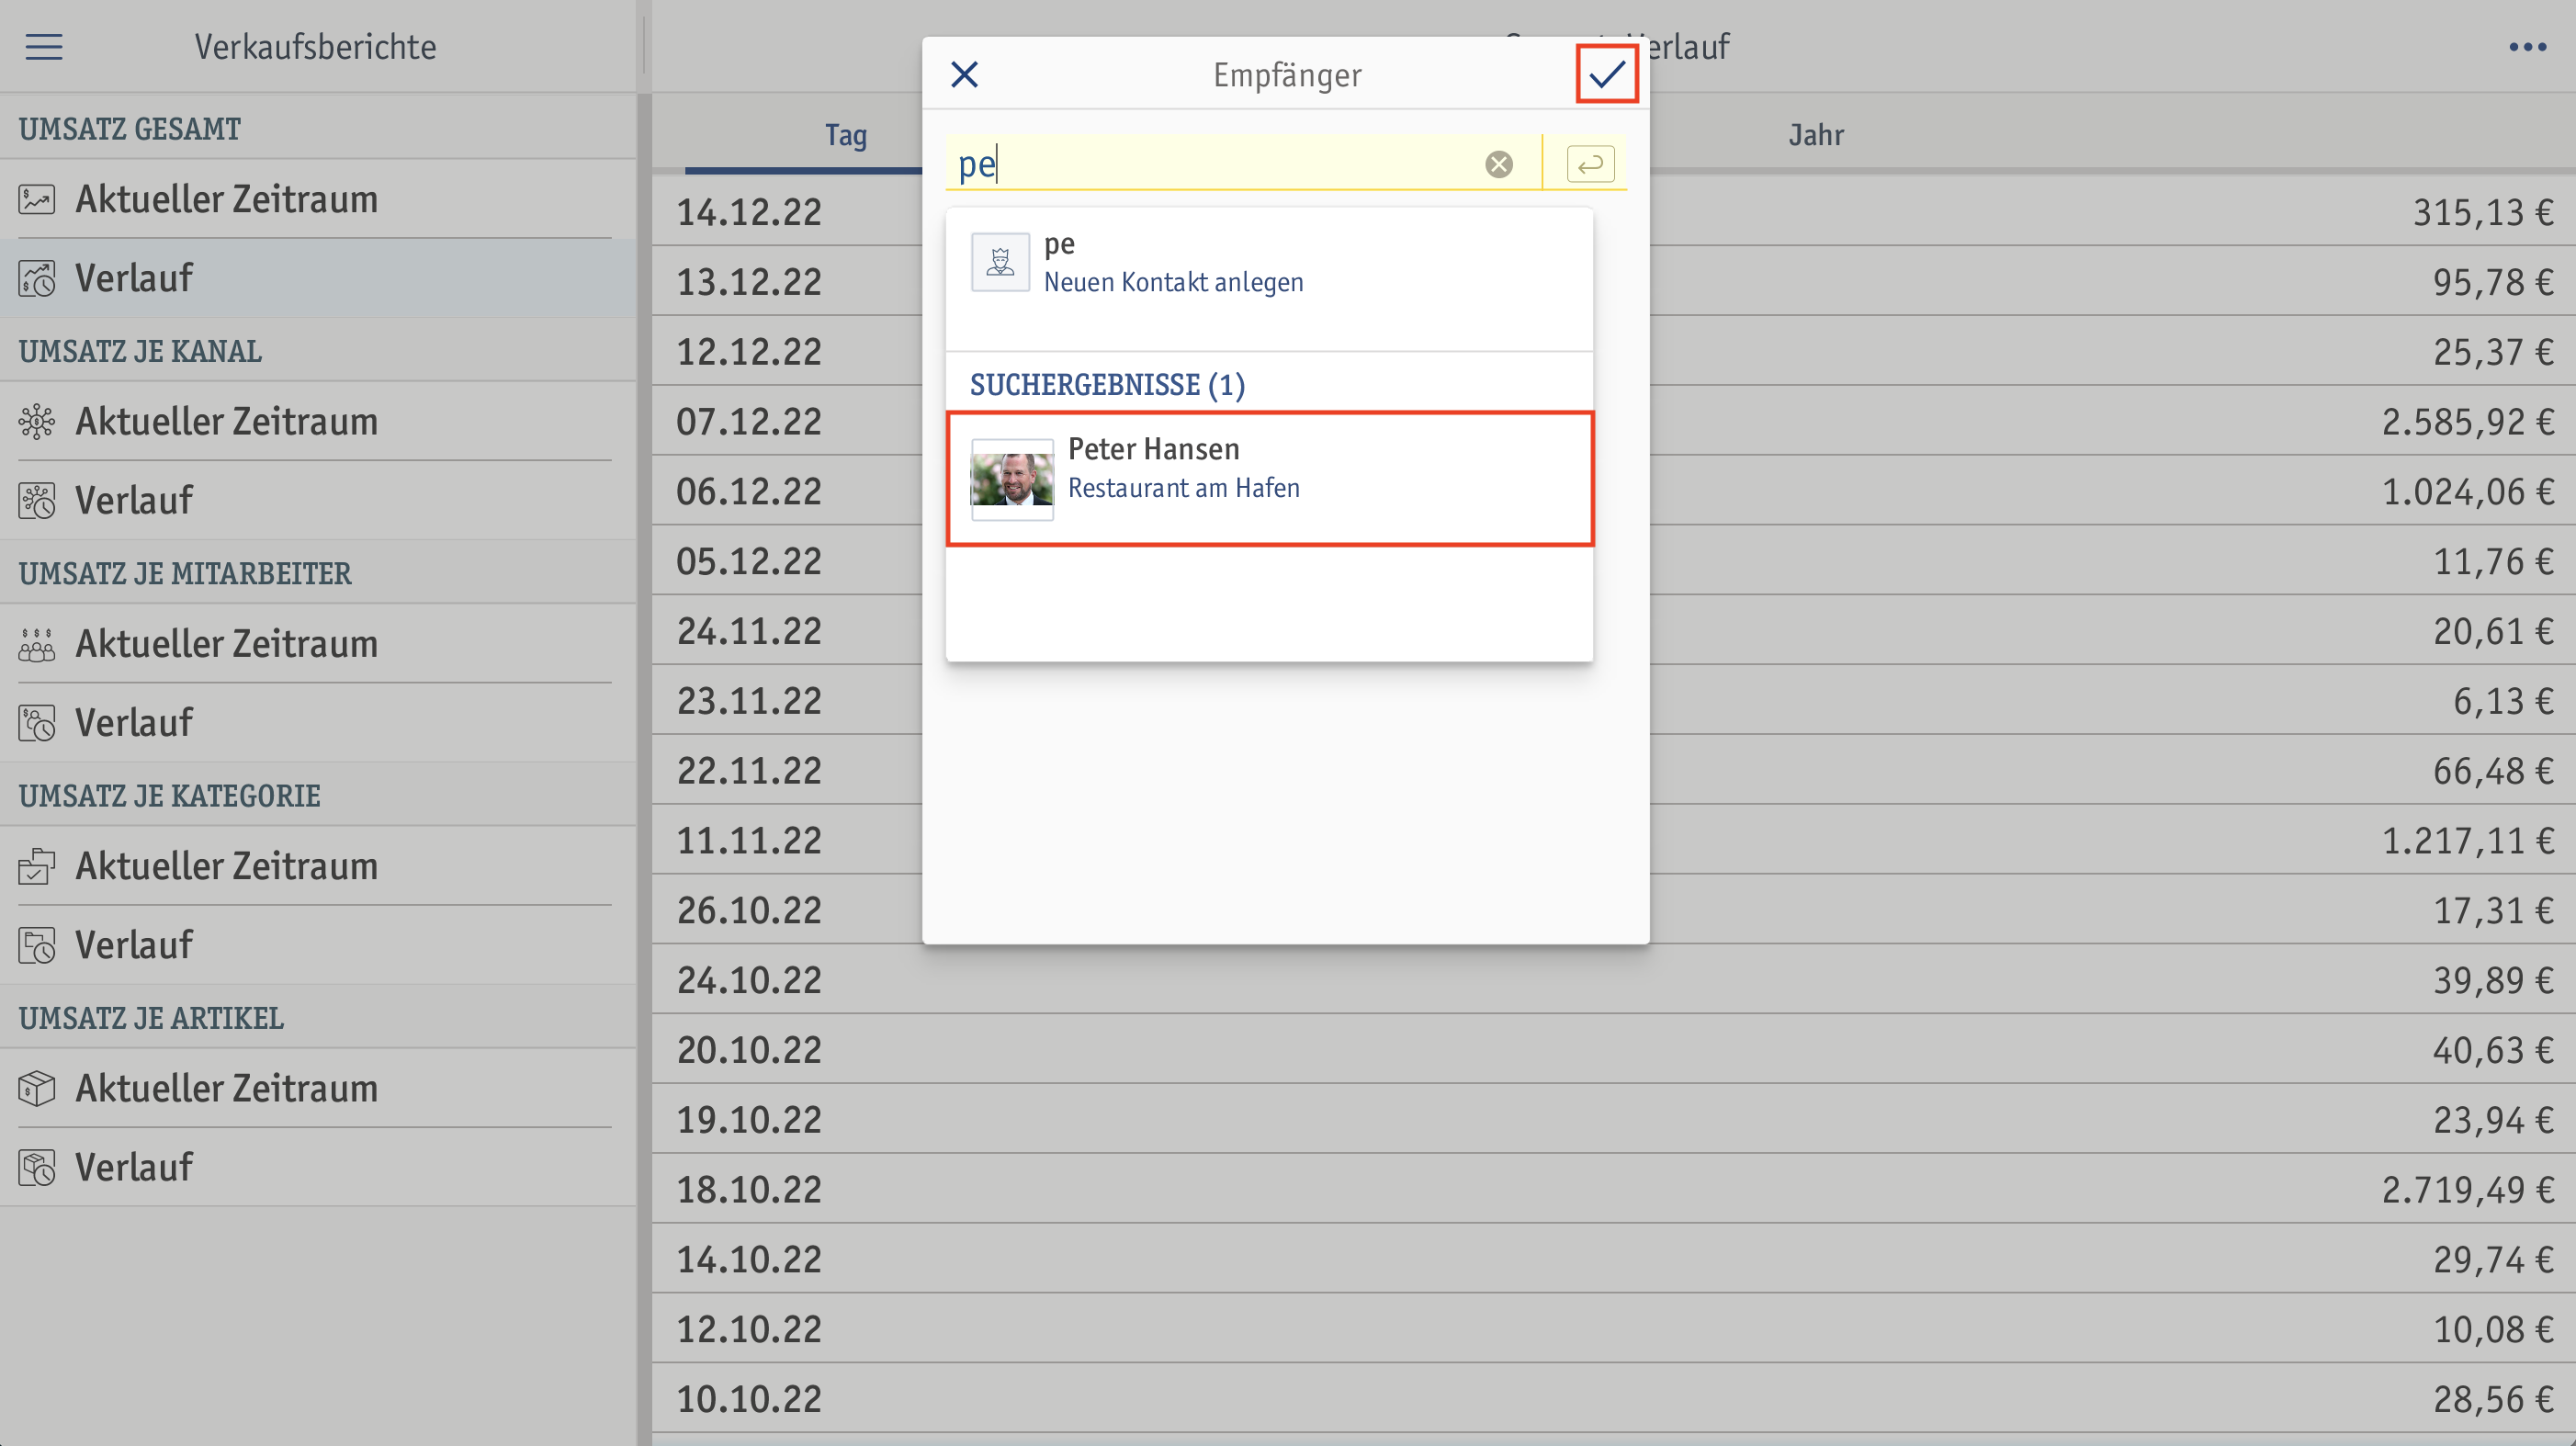Image resolution: width=2576 pixels, height=1446 pixels.
Task: Click the return key icon beside search
Action: point(1590,164)
